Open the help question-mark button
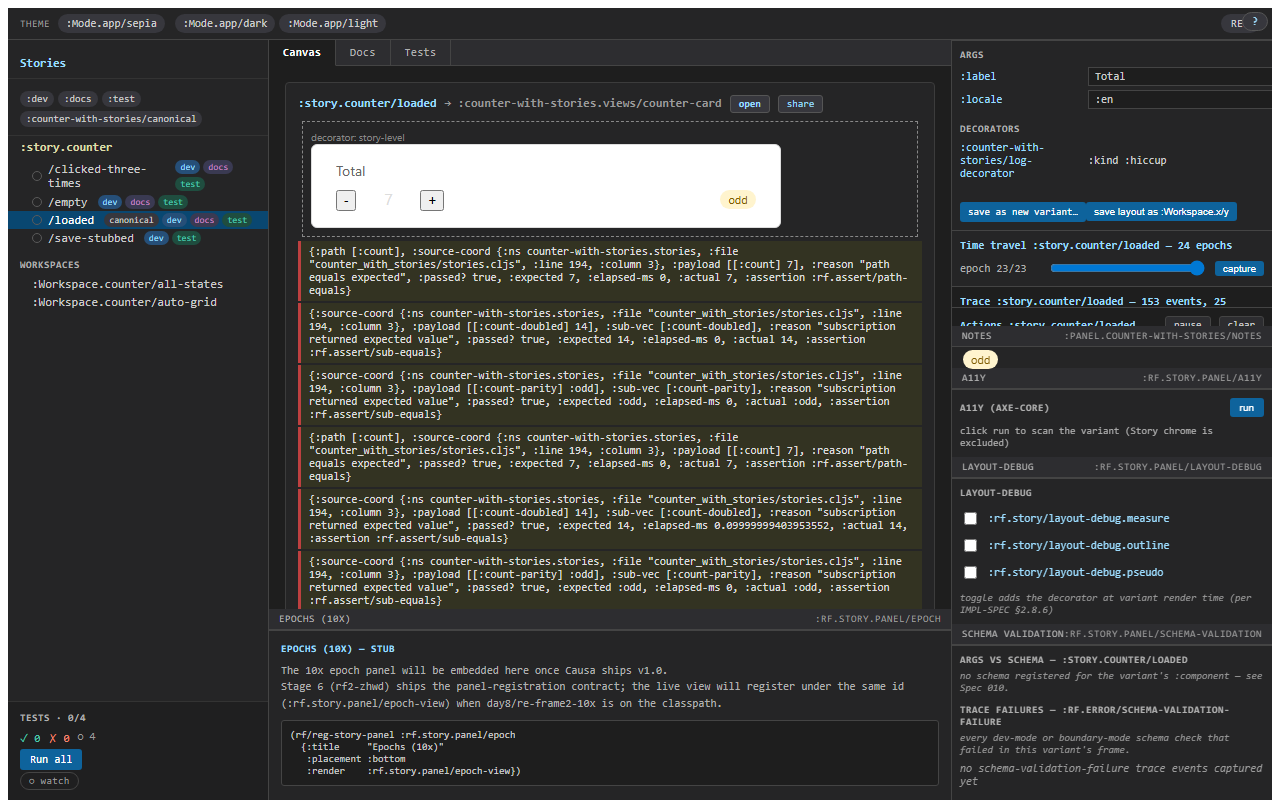The height and width of the screenshot is (800, 1280). point(1255,21)
